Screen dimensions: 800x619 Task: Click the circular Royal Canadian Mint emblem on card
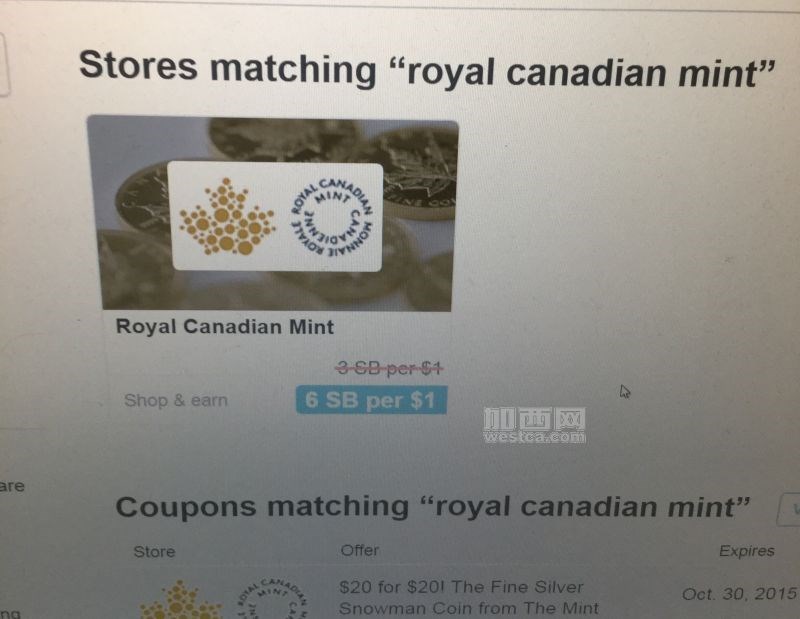pos(332,218)
